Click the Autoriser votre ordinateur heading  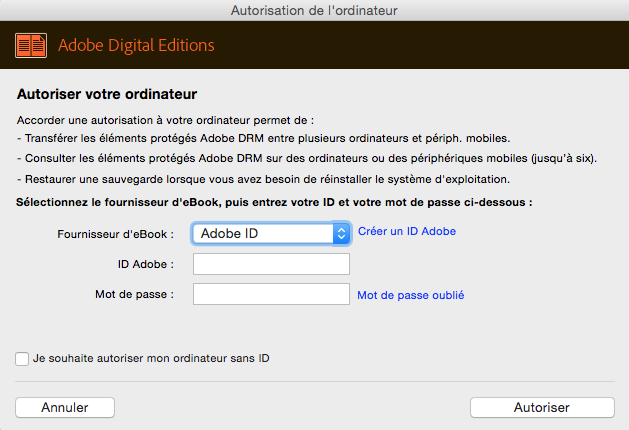pos(107,94)
